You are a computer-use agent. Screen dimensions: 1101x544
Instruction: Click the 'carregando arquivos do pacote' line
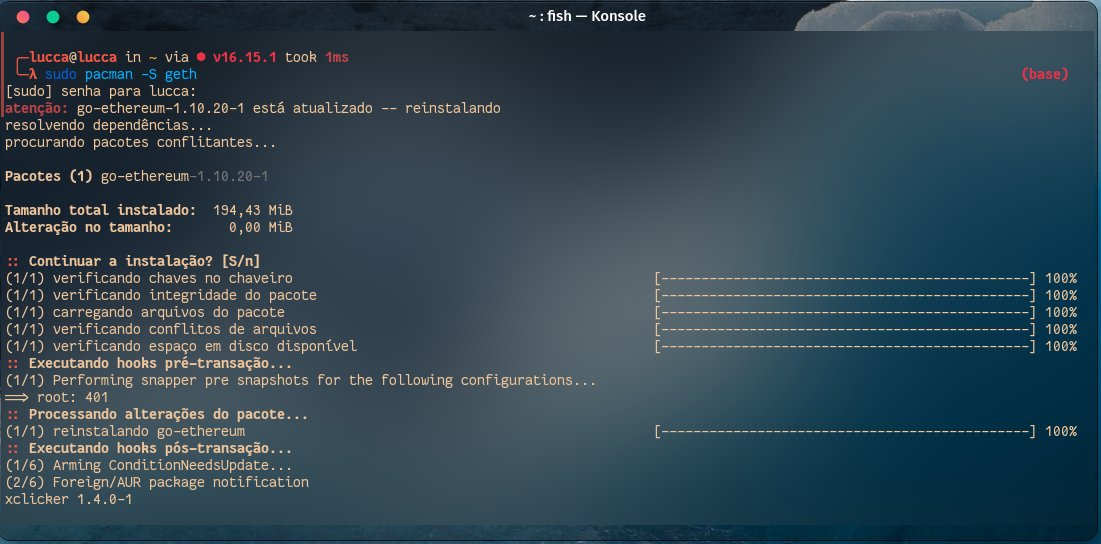pyautogui.click(x=145, y=312)
